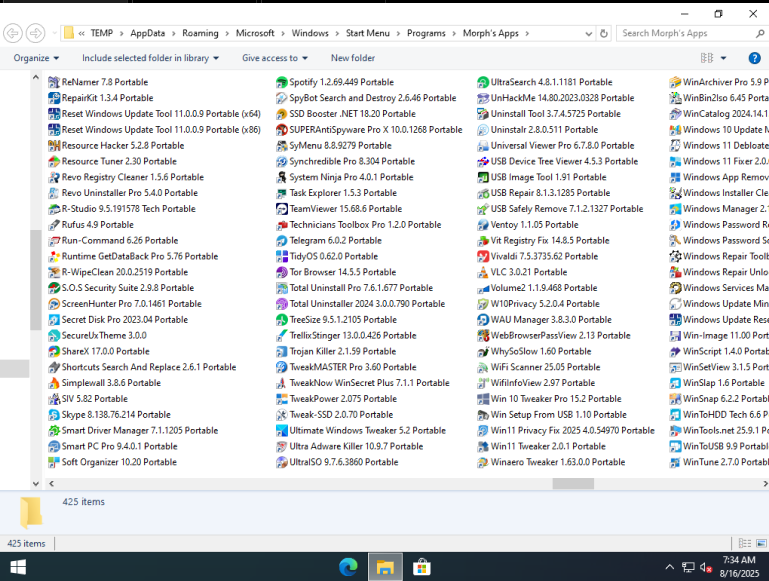Expand Include selected folder in library menu
Image resolution: width=769 pixels, height=581 pixels.
tap(150, 58)
